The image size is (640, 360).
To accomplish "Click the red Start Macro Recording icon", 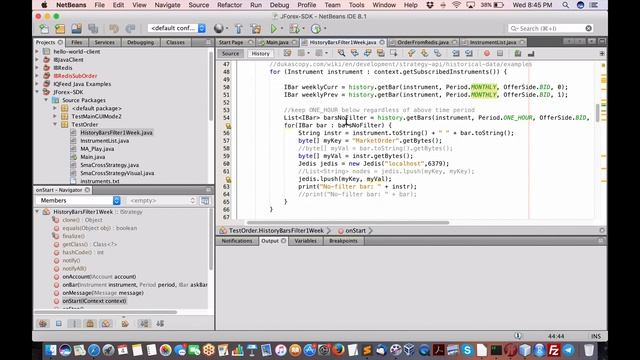I will tap(487, 53).
